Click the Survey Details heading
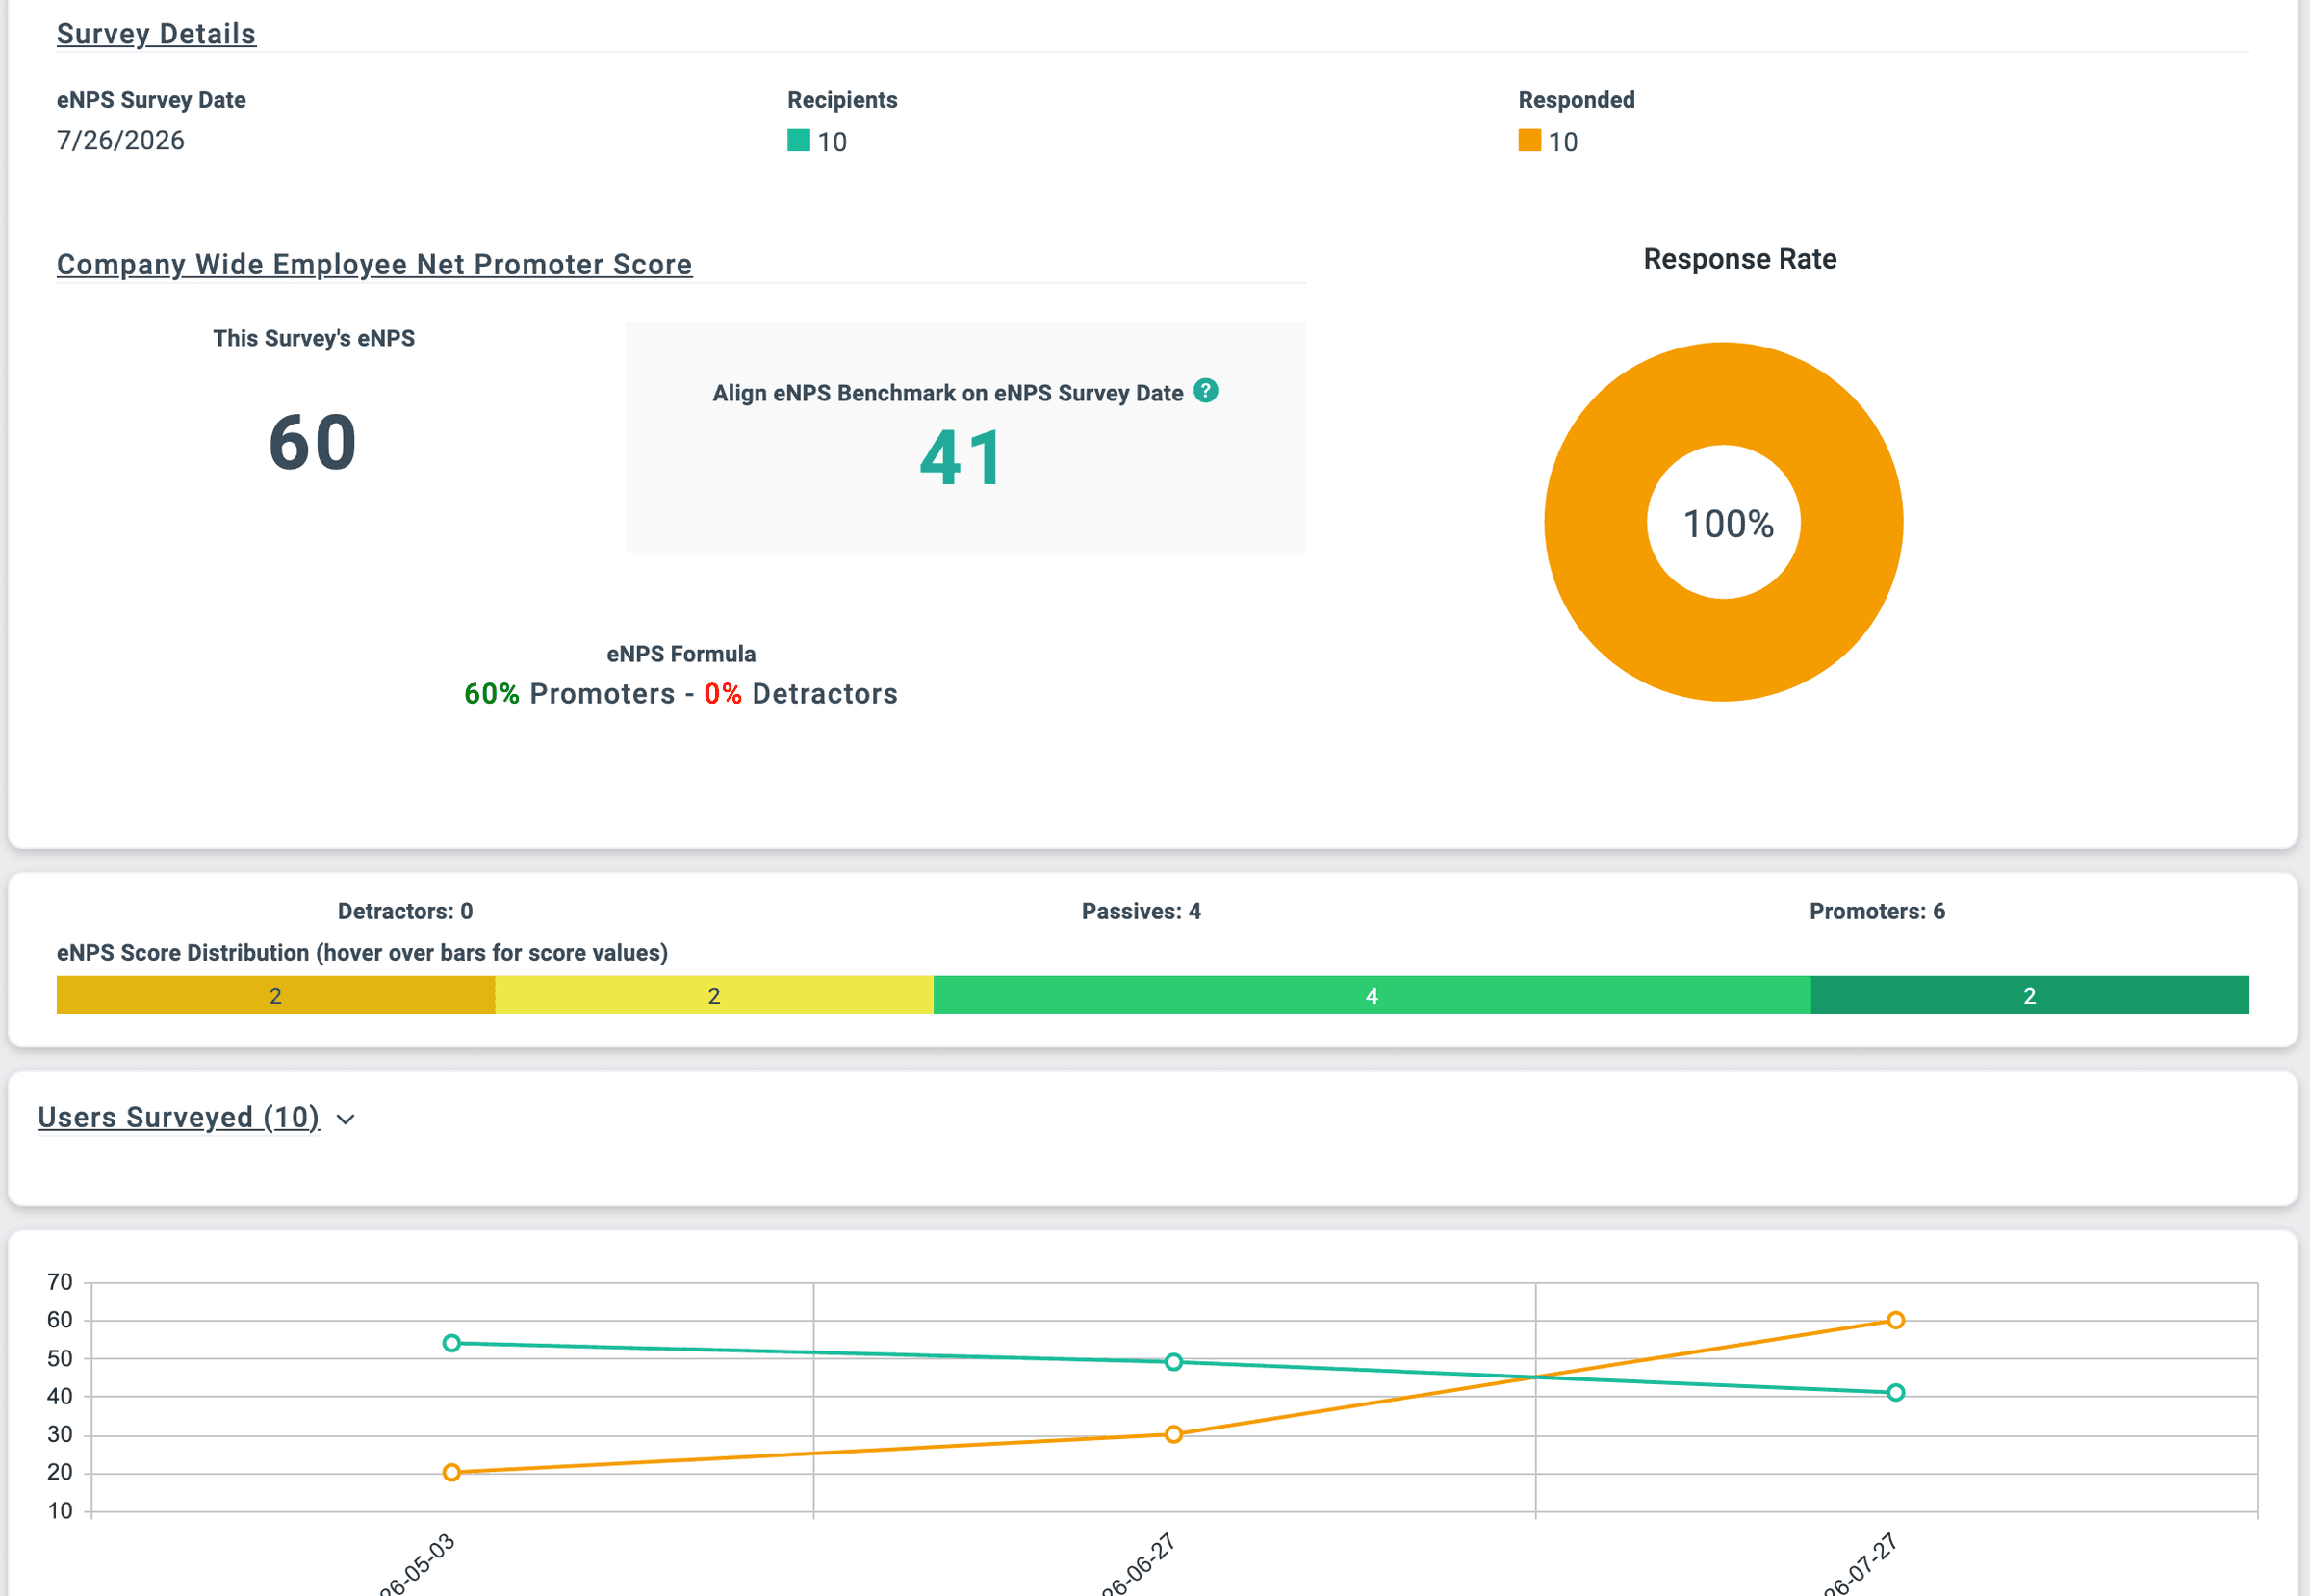This screenshot has height=1596, width=2310. tap(156, 34)
